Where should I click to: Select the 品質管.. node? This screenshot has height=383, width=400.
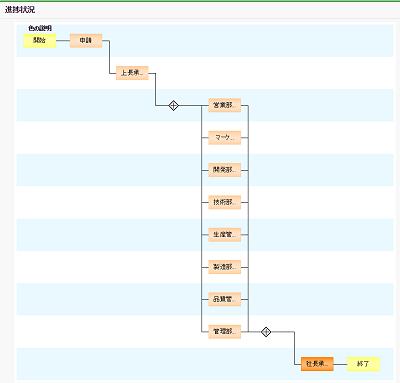pos(224,299)
